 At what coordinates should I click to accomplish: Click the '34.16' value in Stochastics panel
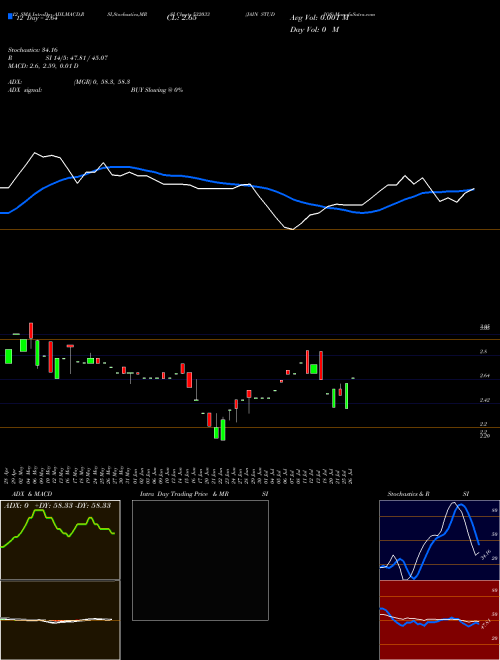pos(486,554)
